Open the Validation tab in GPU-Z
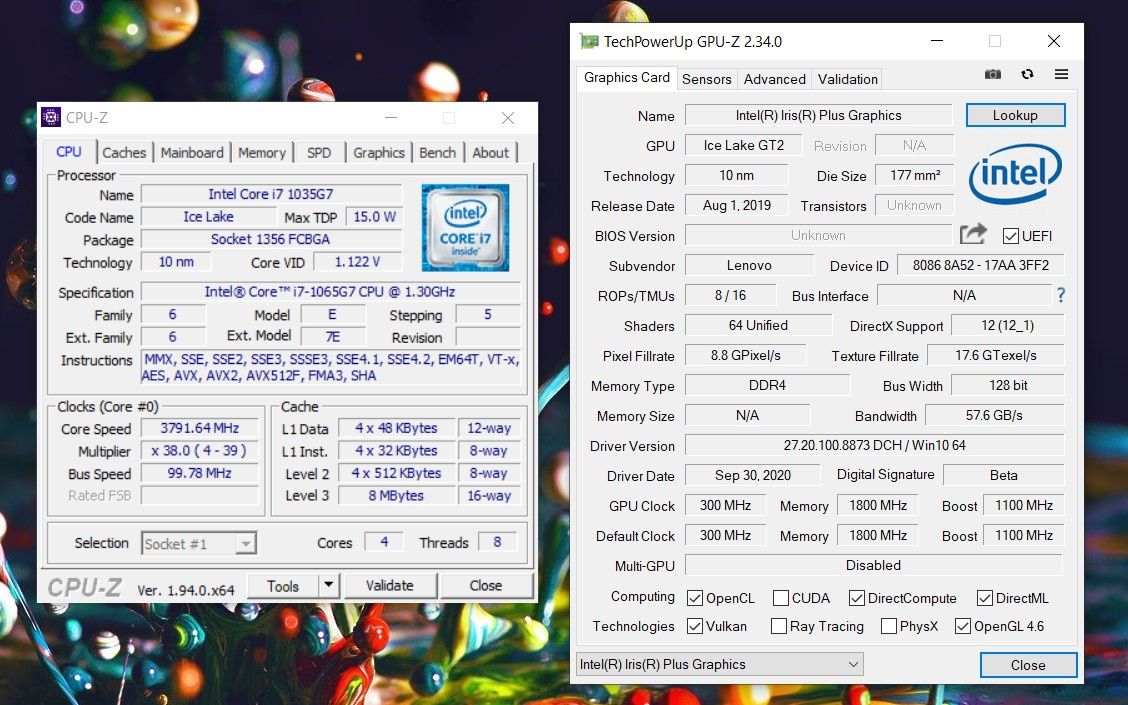The height and width of the screenshot is (705, 1128). [x=847, y=79]
